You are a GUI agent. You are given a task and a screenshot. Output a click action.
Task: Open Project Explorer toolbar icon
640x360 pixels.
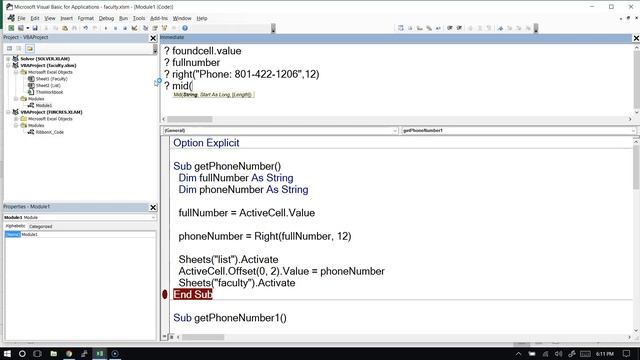coord(145,28)
